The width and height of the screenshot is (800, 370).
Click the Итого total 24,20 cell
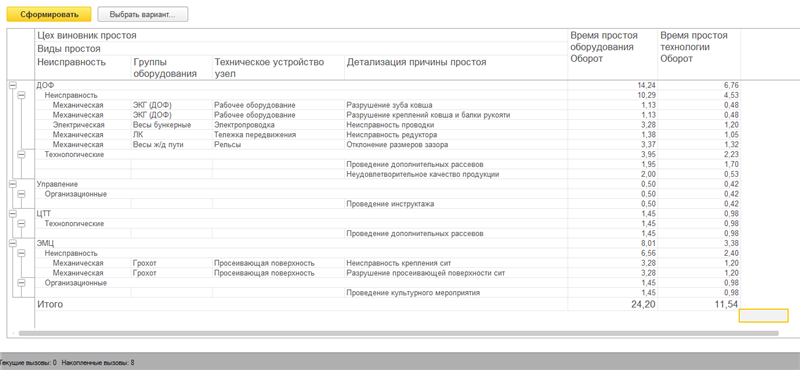pyautogui.click(x=613, y=305)
